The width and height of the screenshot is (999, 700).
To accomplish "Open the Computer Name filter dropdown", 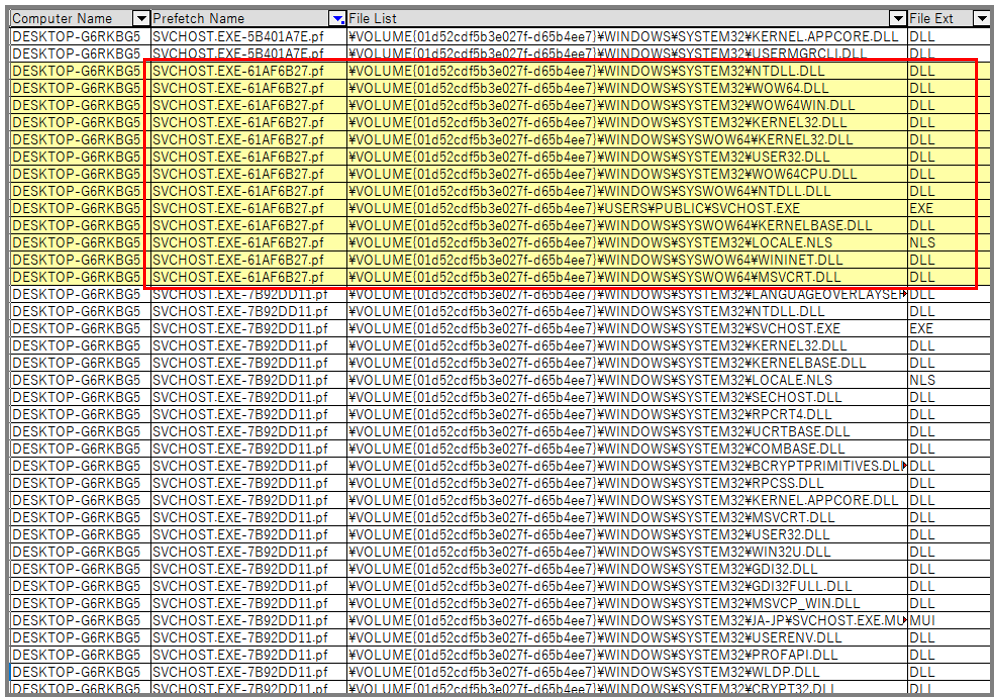I will 141,18.
